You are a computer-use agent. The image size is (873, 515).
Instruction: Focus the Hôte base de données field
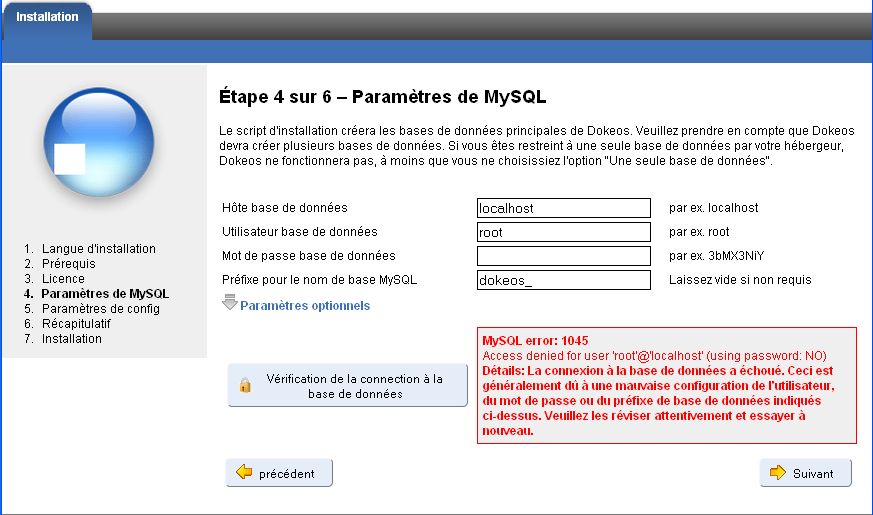[x=563, y=208]
